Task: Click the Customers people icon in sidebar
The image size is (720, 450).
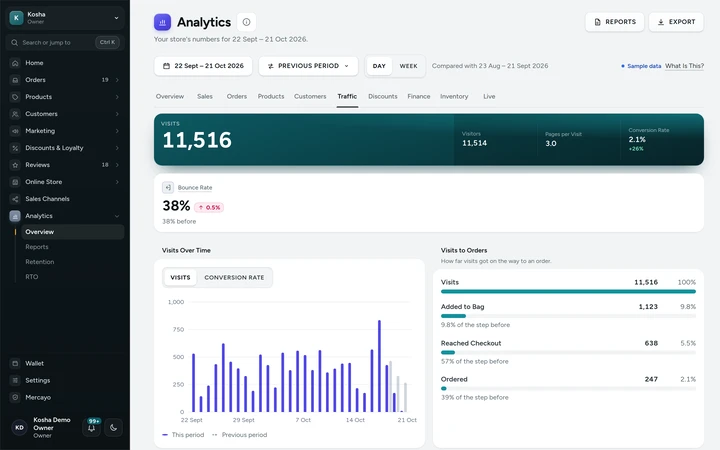Action: (x=15, y=114)
